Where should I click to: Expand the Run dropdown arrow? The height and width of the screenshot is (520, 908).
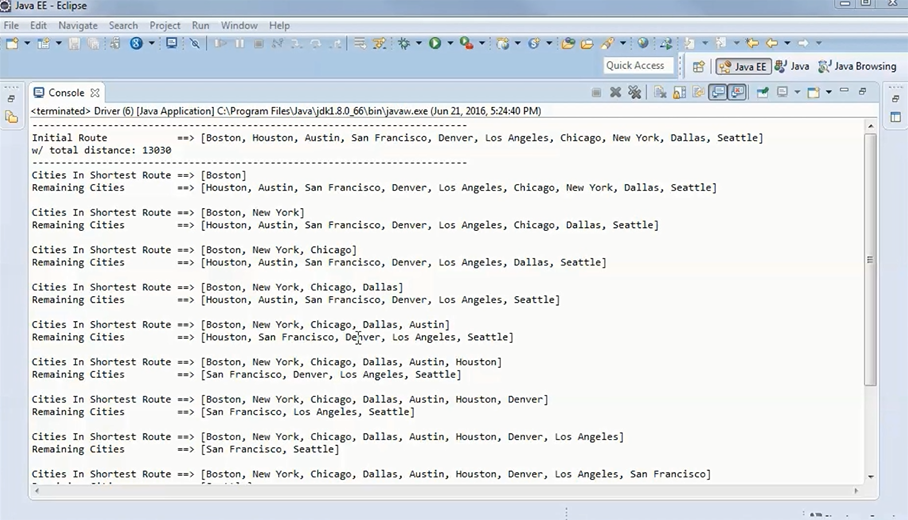coord(450,43)
